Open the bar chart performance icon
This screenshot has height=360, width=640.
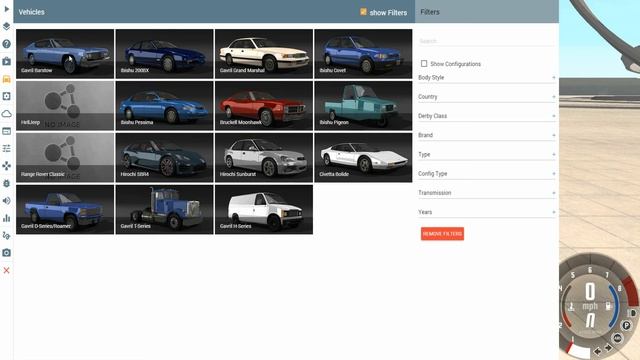click(x=7, y=218)
